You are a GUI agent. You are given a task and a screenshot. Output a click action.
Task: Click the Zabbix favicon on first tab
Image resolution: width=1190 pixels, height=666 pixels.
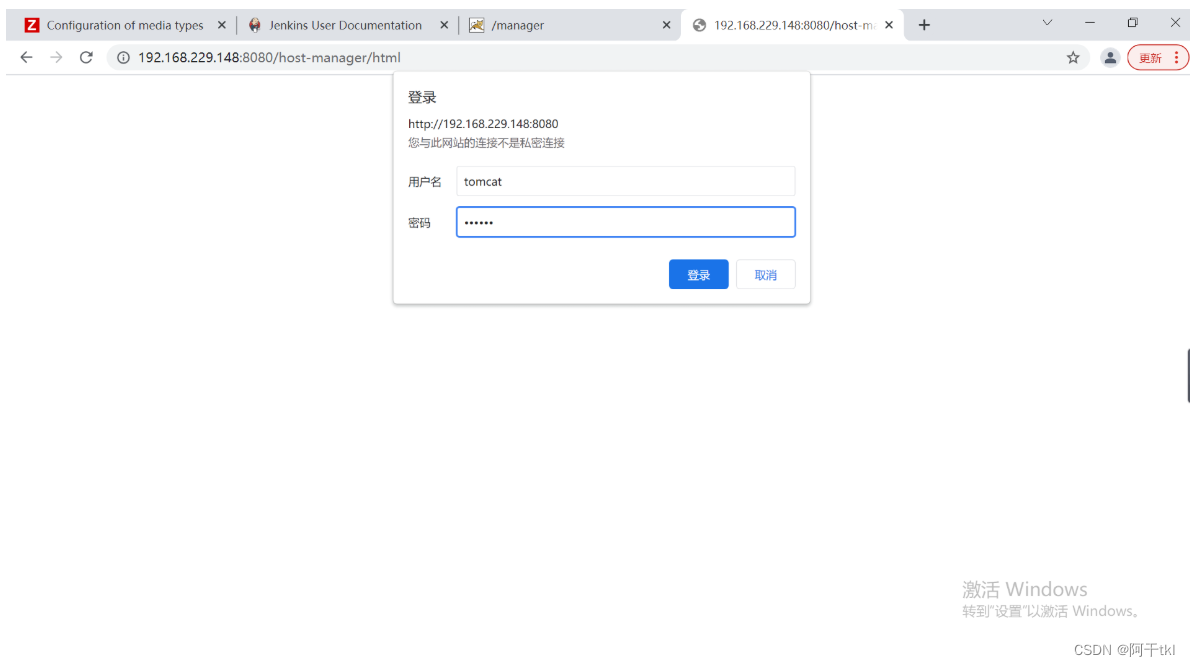(x=32, y=25)
